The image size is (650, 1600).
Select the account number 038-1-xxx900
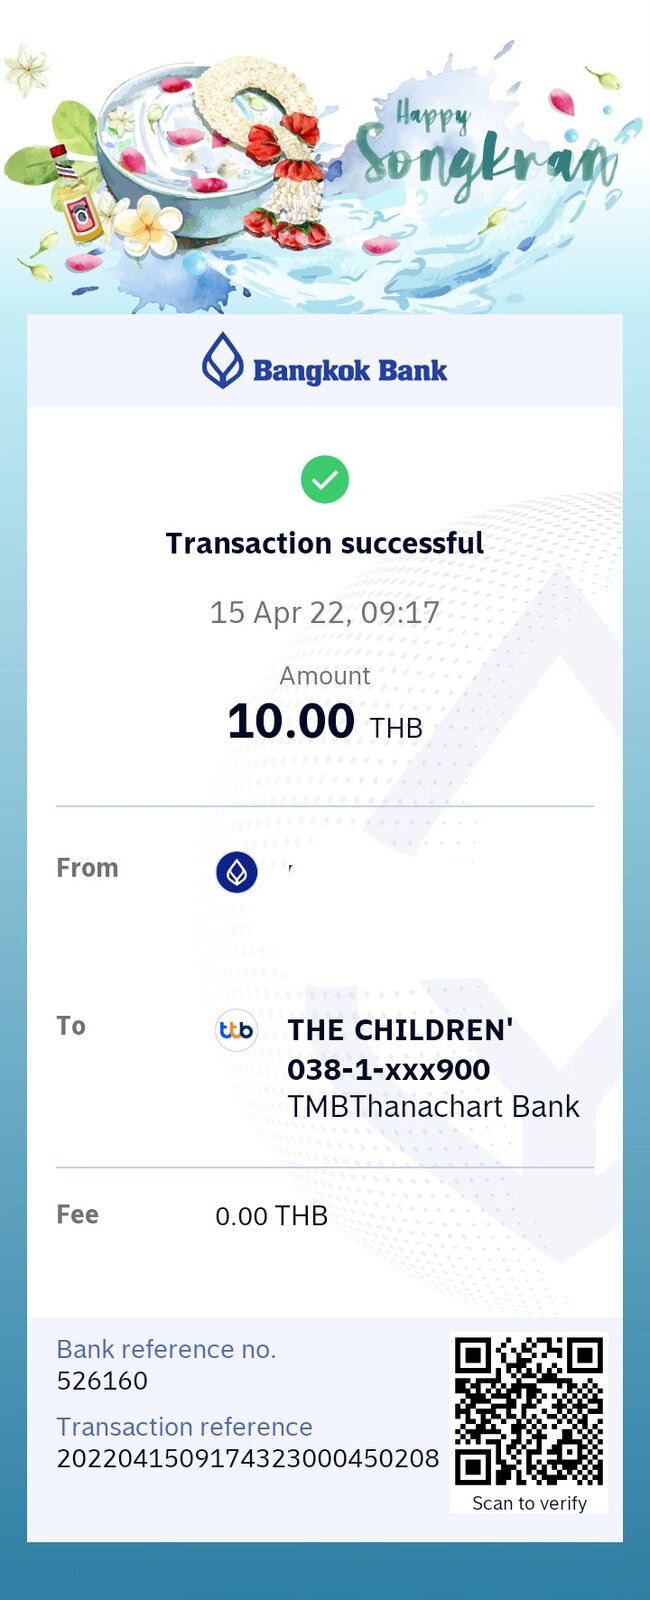[388, 1069]
